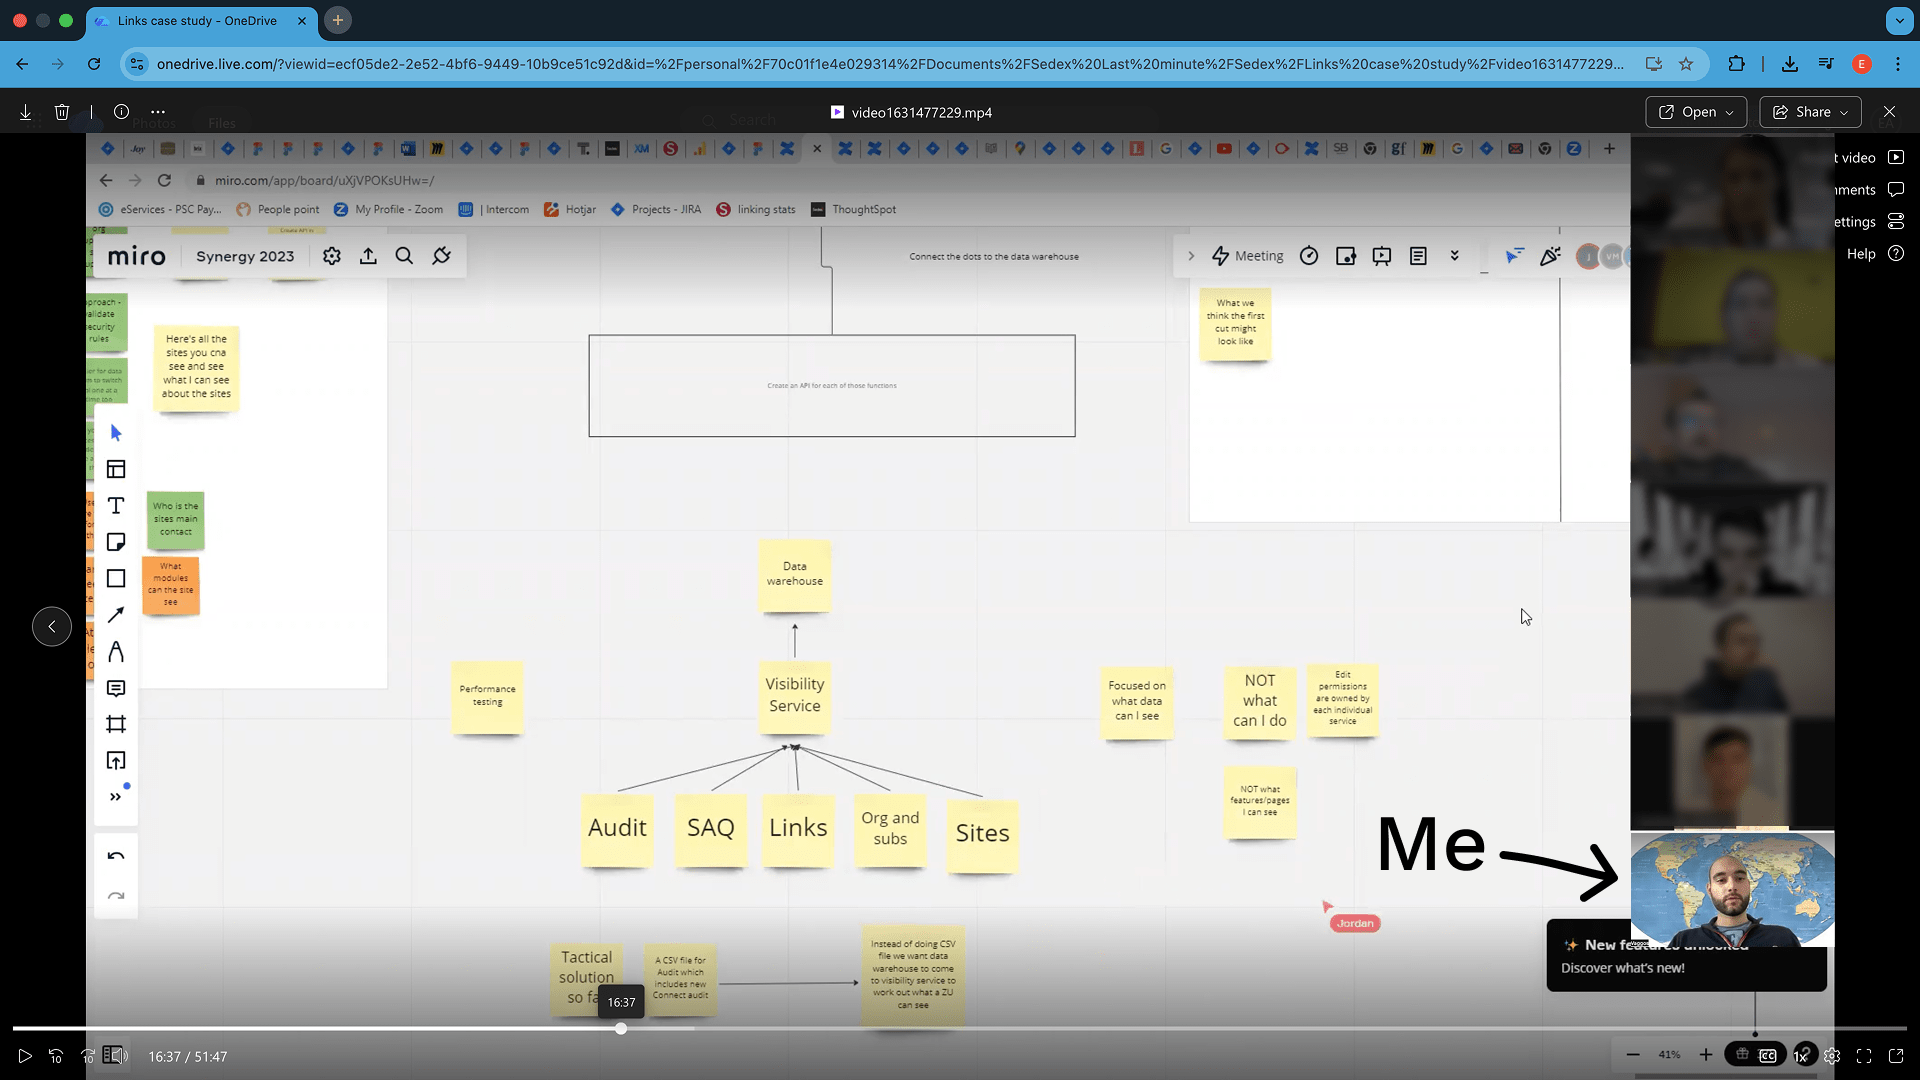1920x1080 pixels.
Task: Toggle closed captions CC
Action: click(x=1768, y=1056)
